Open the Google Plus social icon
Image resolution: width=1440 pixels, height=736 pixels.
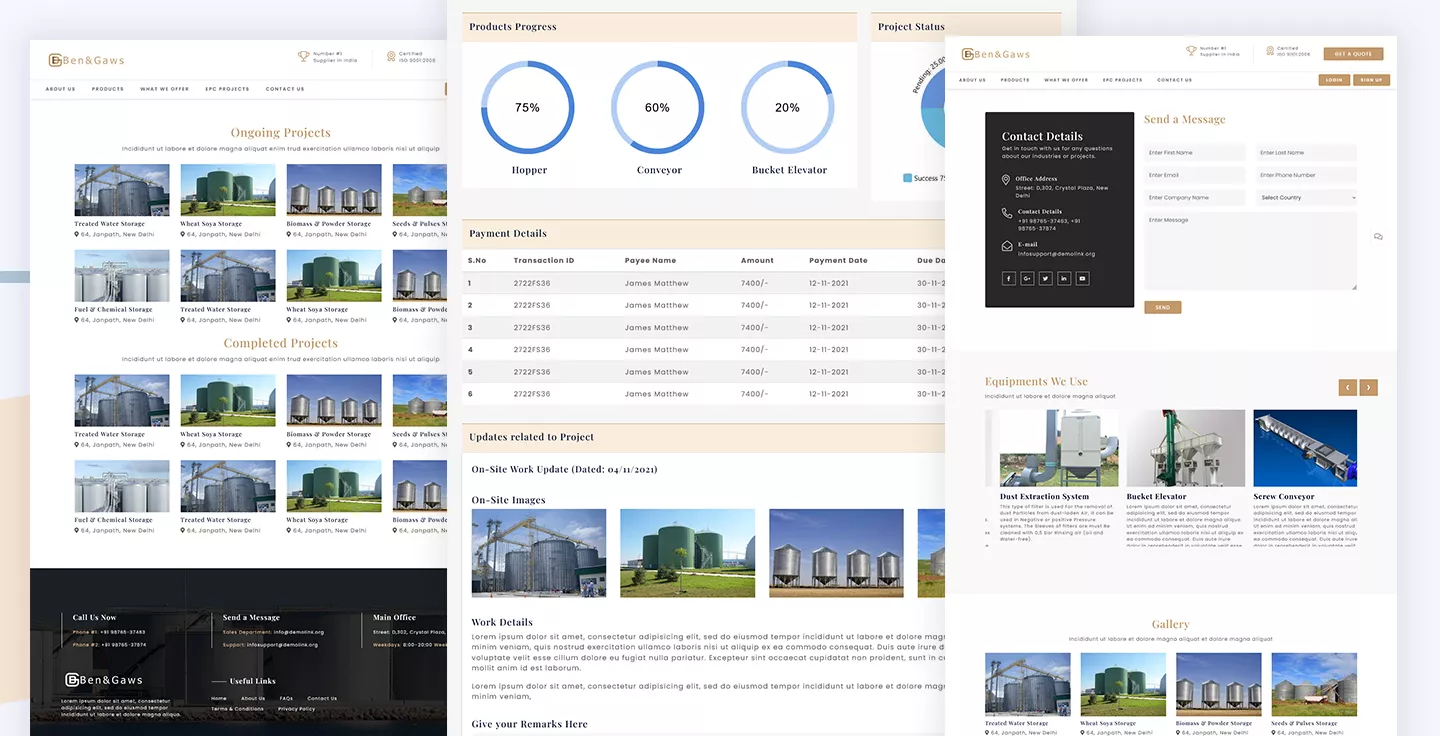coord(1027,278)
